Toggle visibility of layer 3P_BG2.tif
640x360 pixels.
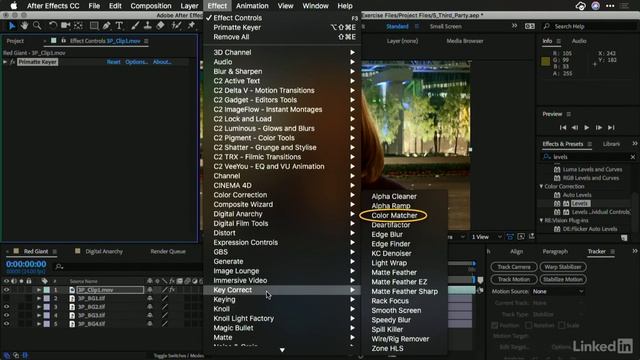point(7,307)
